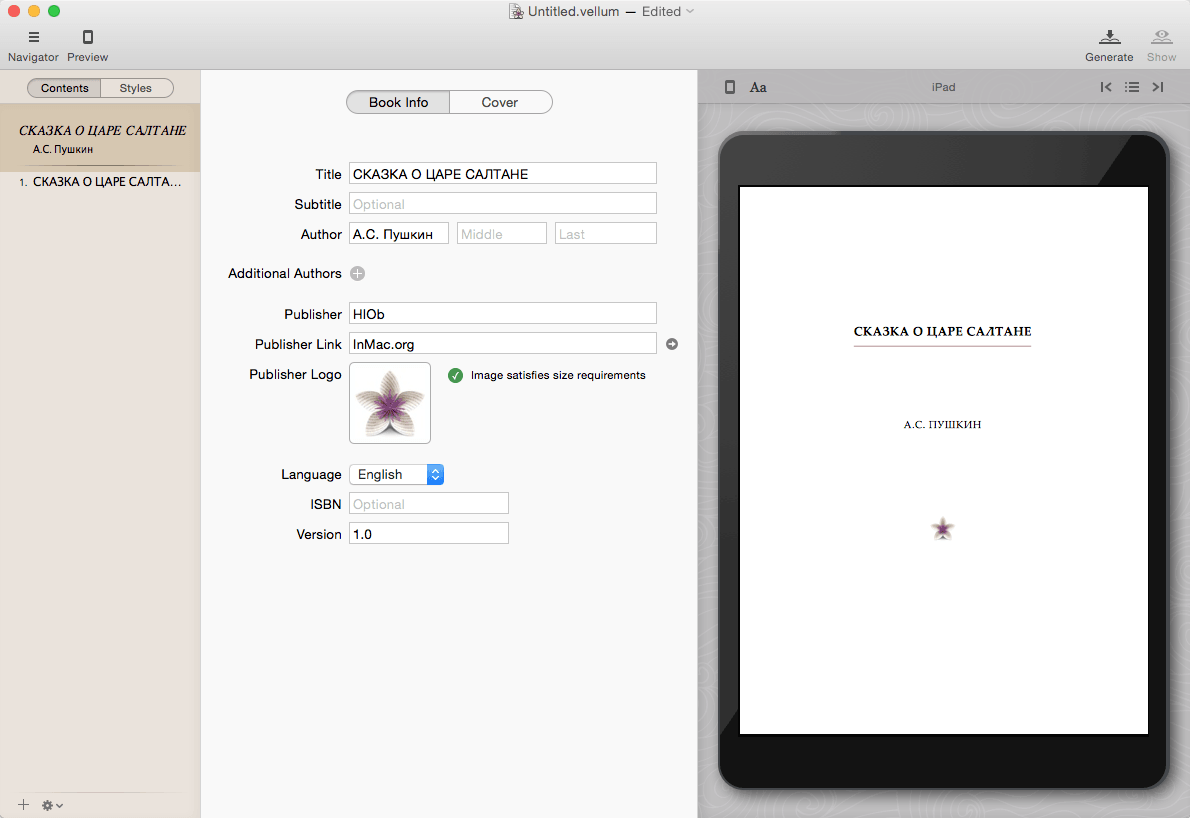Jump to last page in preview
The image size is (1190, 818).
[1158, 87]
